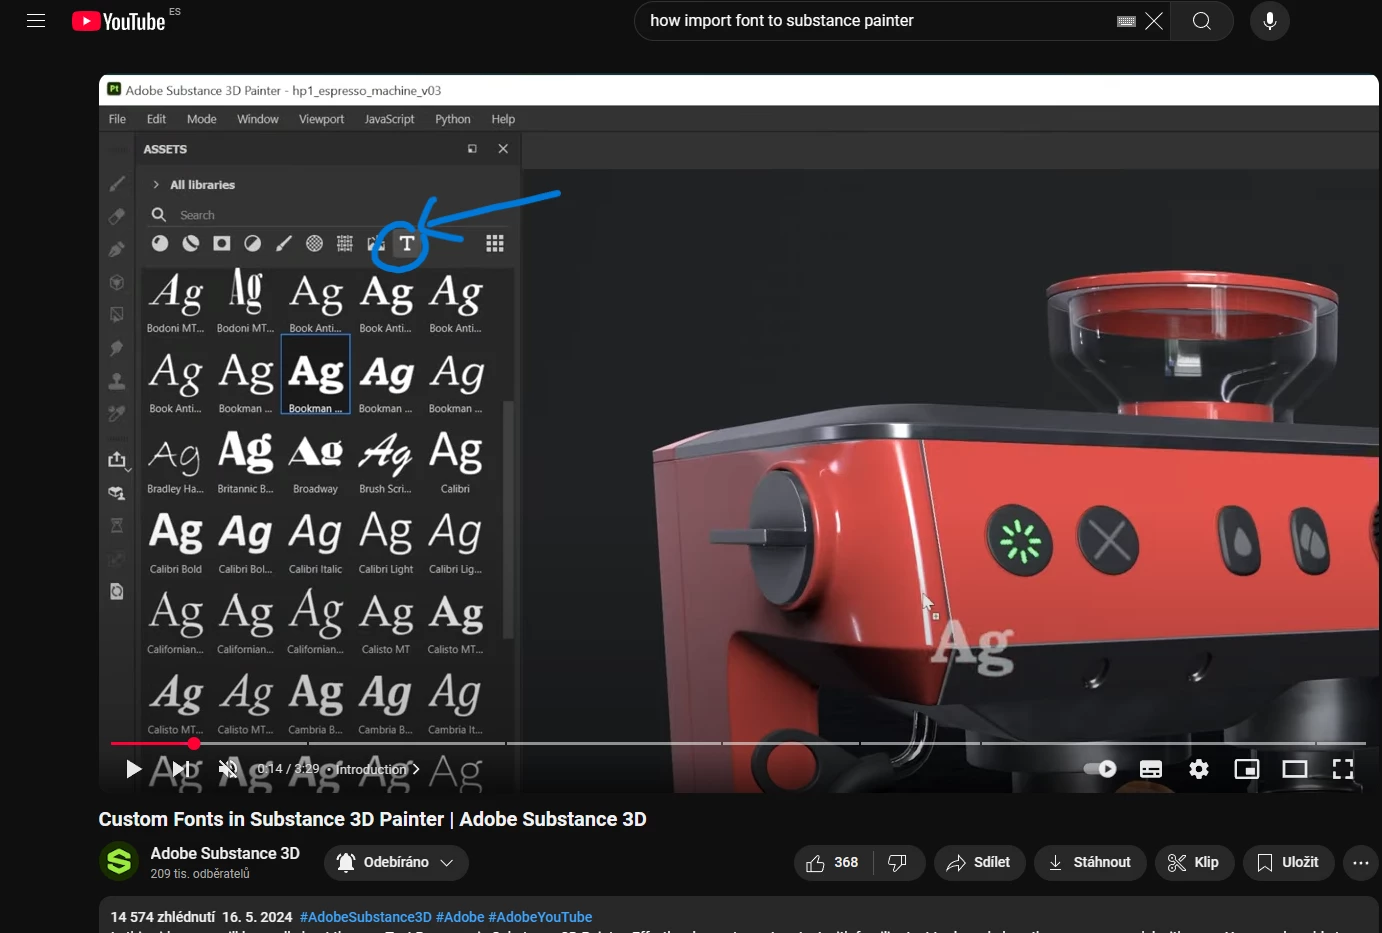Viewport: 1382px width, 933px height.
Task: Open the Introduction chapter list
Action: (378, 769)
